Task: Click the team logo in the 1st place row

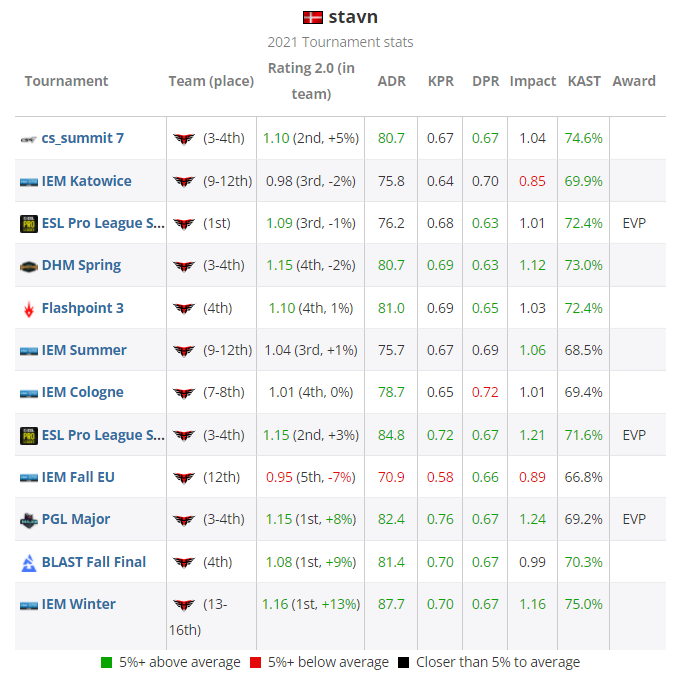Action: click(184, 224)
